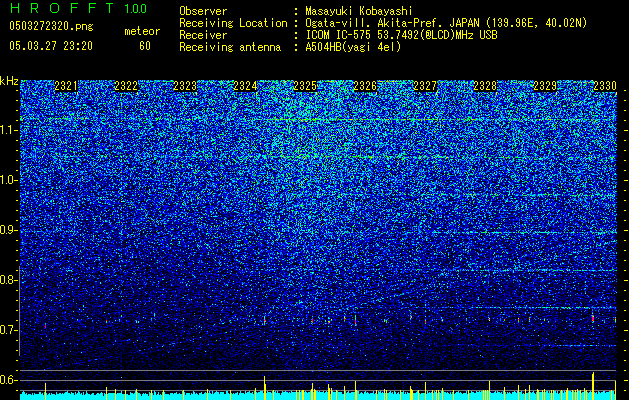Click the Receiving Location label

233,23
